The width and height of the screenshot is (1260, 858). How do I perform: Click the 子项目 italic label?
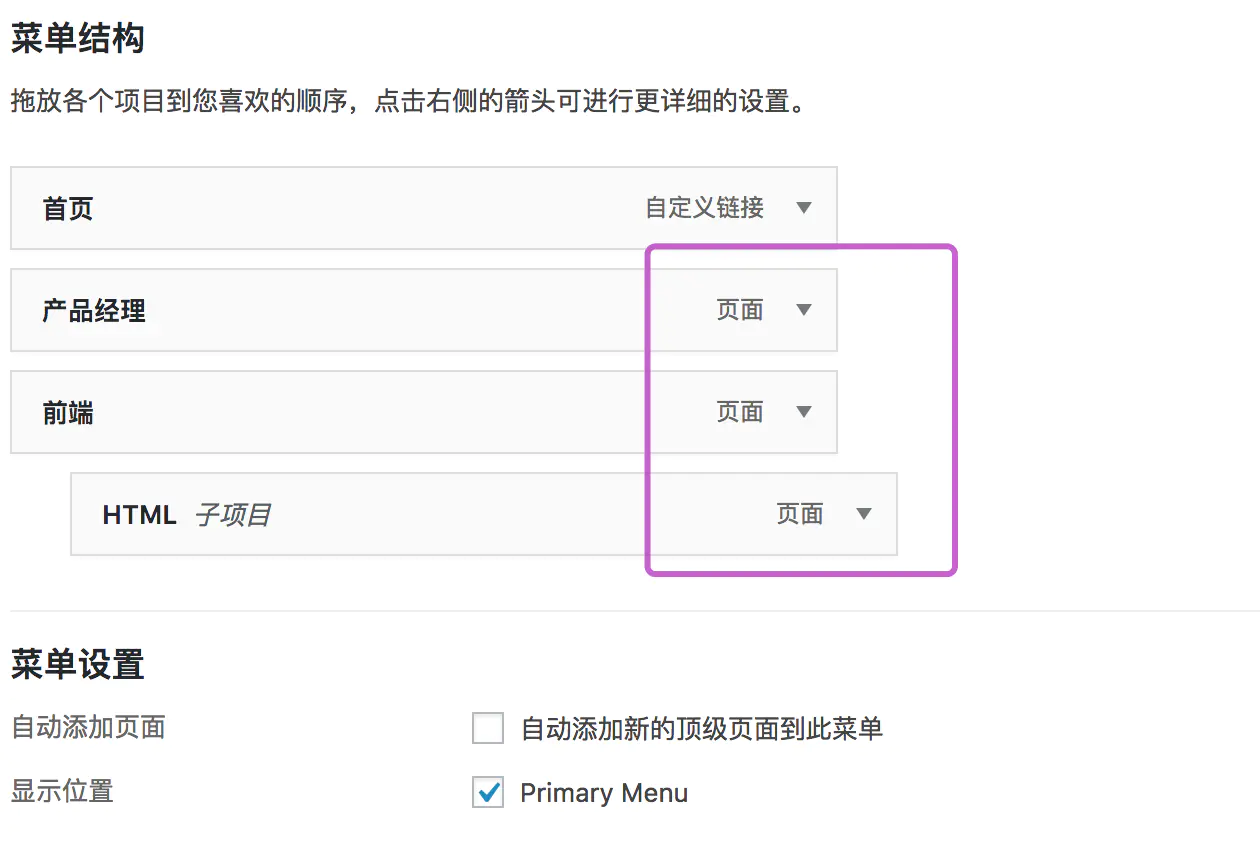[233, 515]
